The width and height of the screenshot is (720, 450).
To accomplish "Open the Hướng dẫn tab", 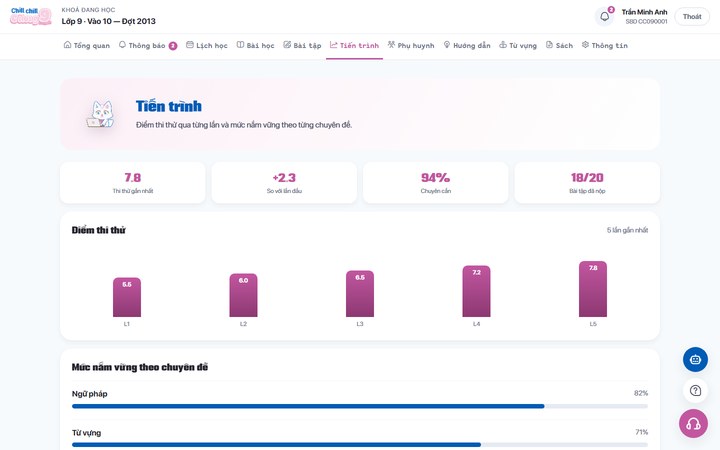I will (x=467, y=45).
